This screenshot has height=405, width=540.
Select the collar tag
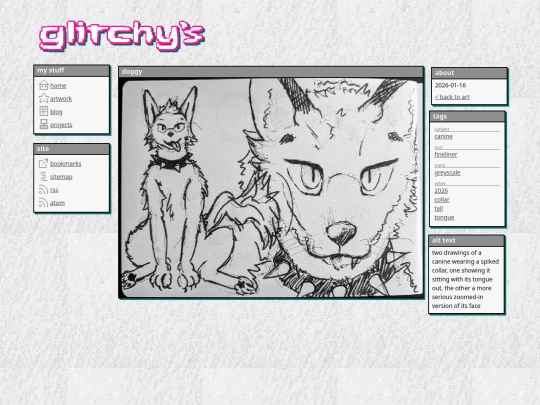pos(442,200)
